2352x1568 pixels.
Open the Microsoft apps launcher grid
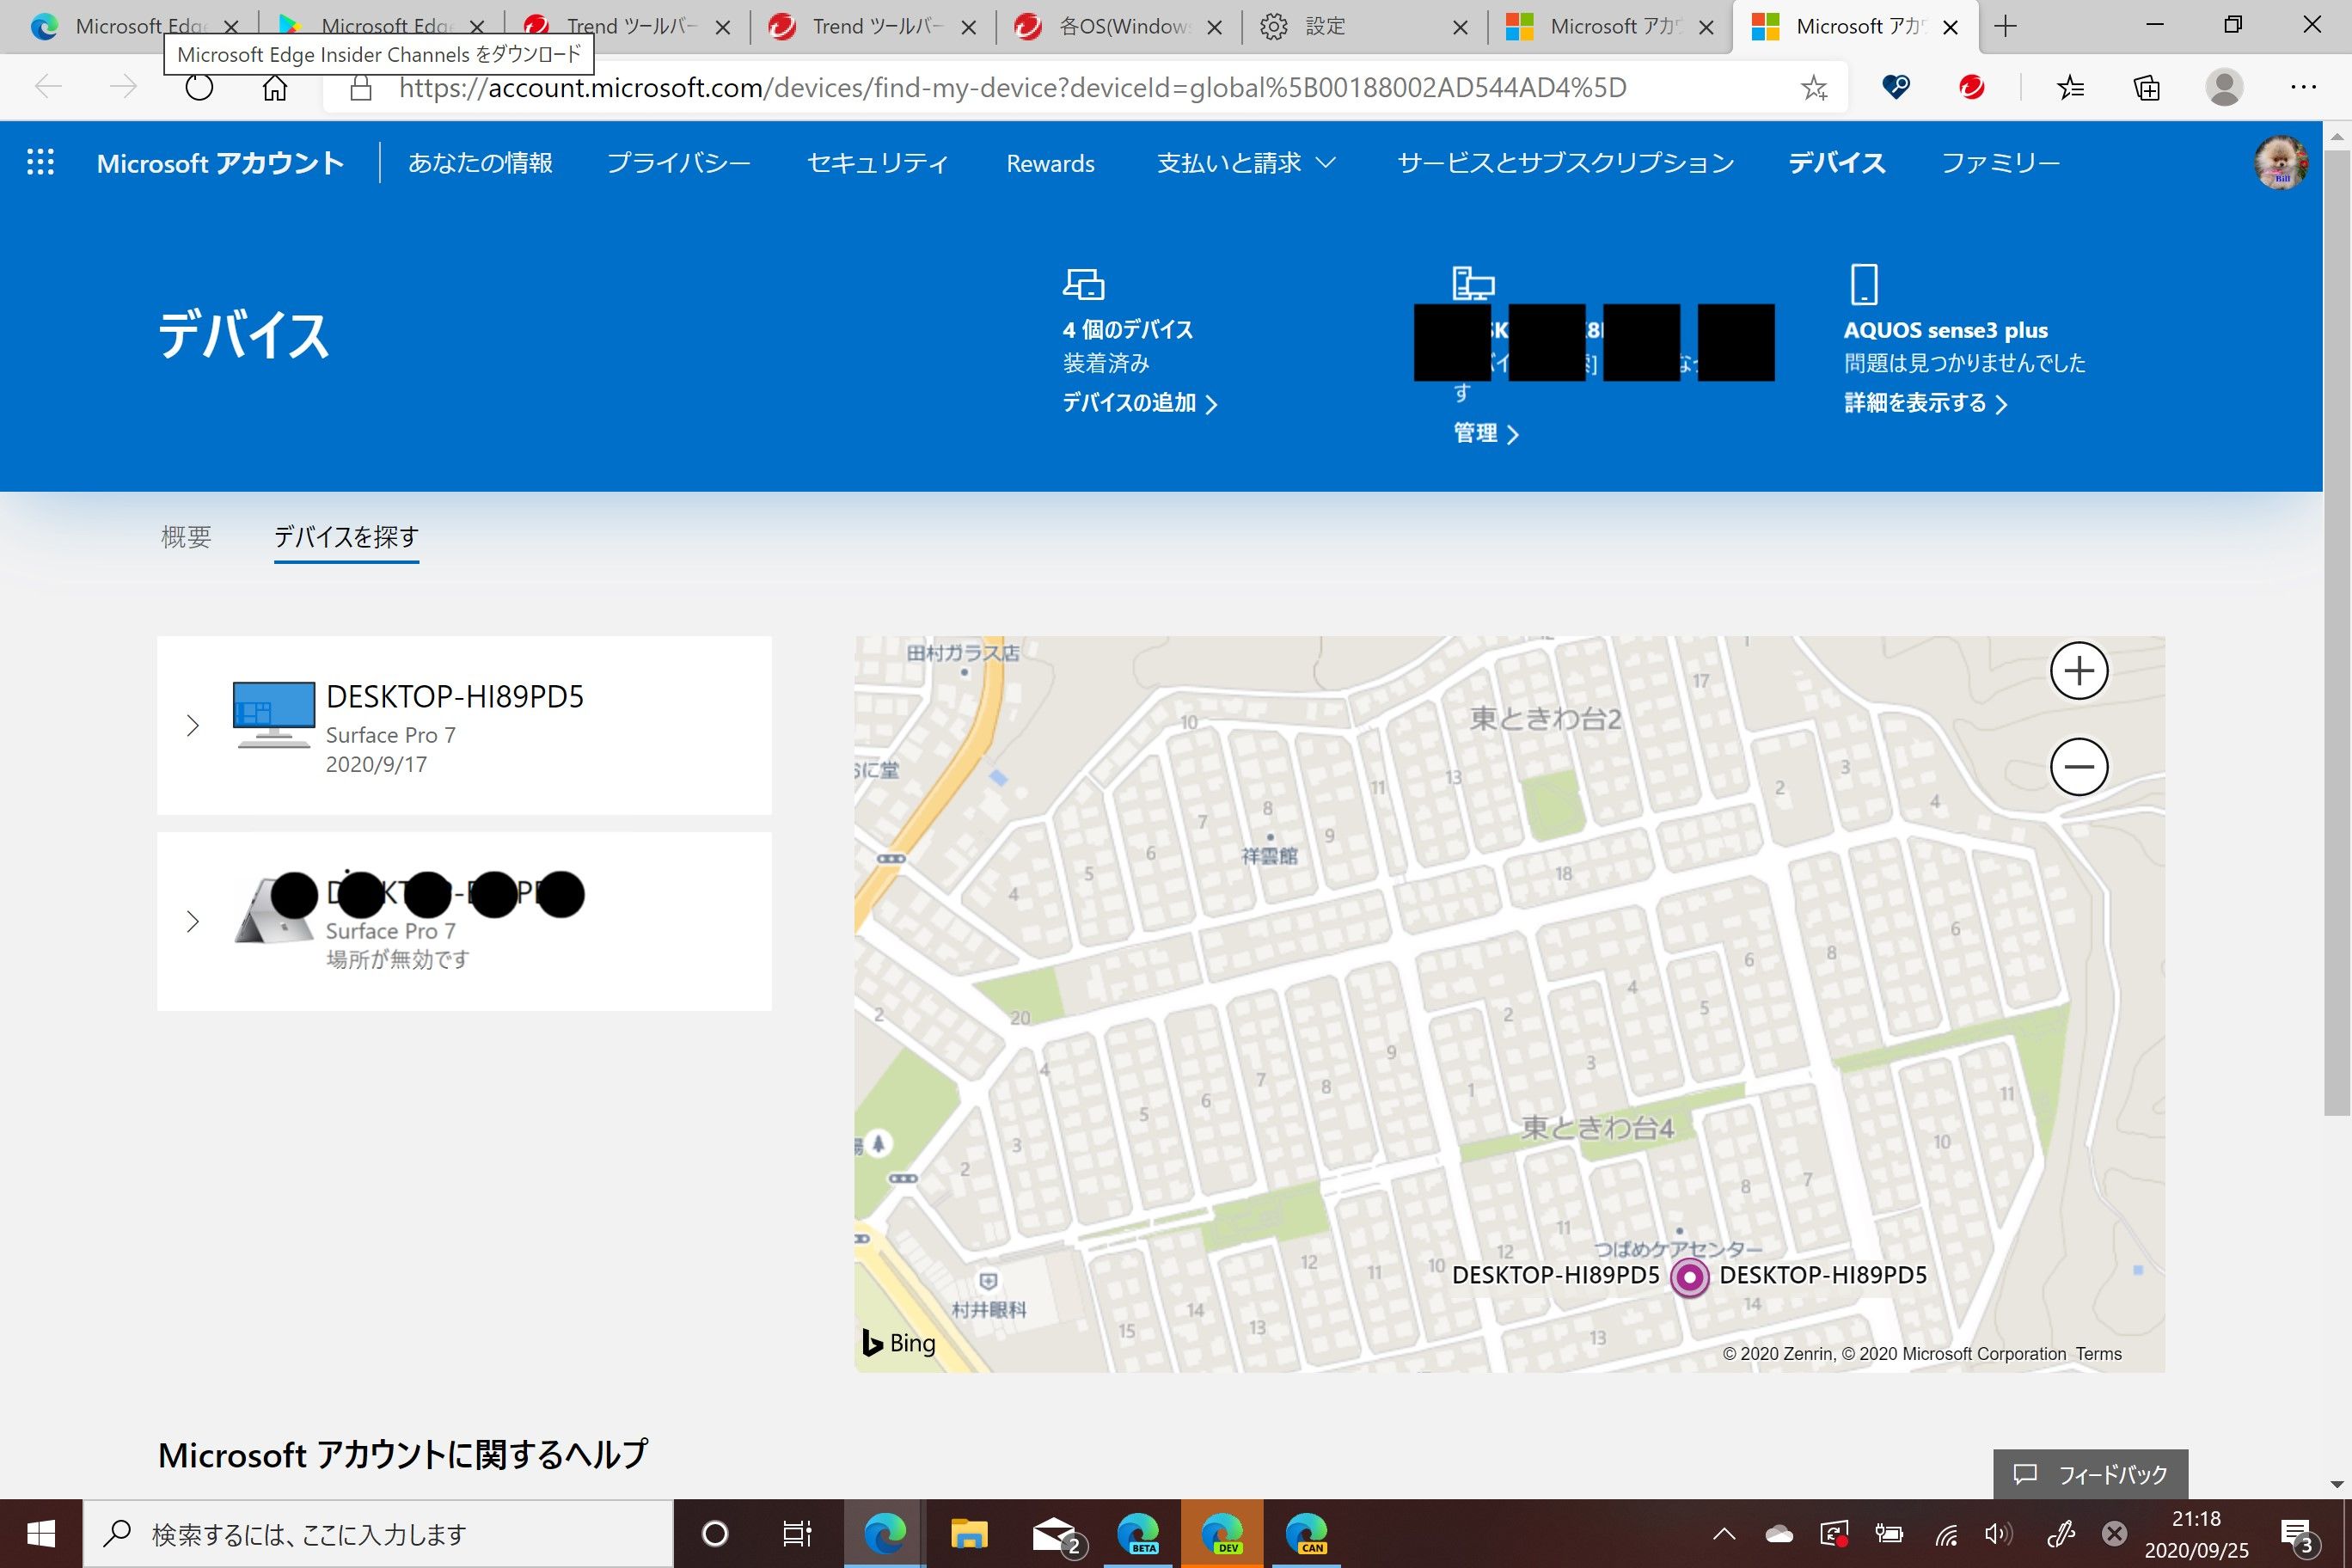(x=40, y=162)
